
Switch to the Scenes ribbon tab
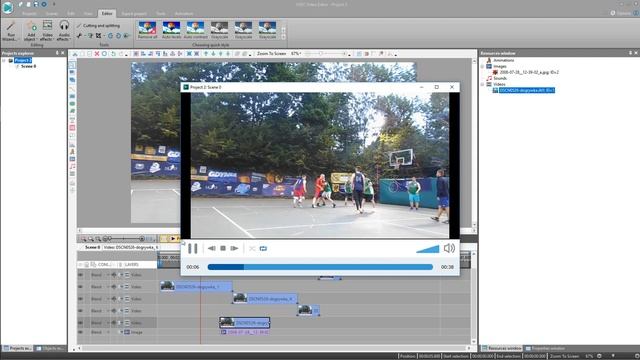point(51,13)
